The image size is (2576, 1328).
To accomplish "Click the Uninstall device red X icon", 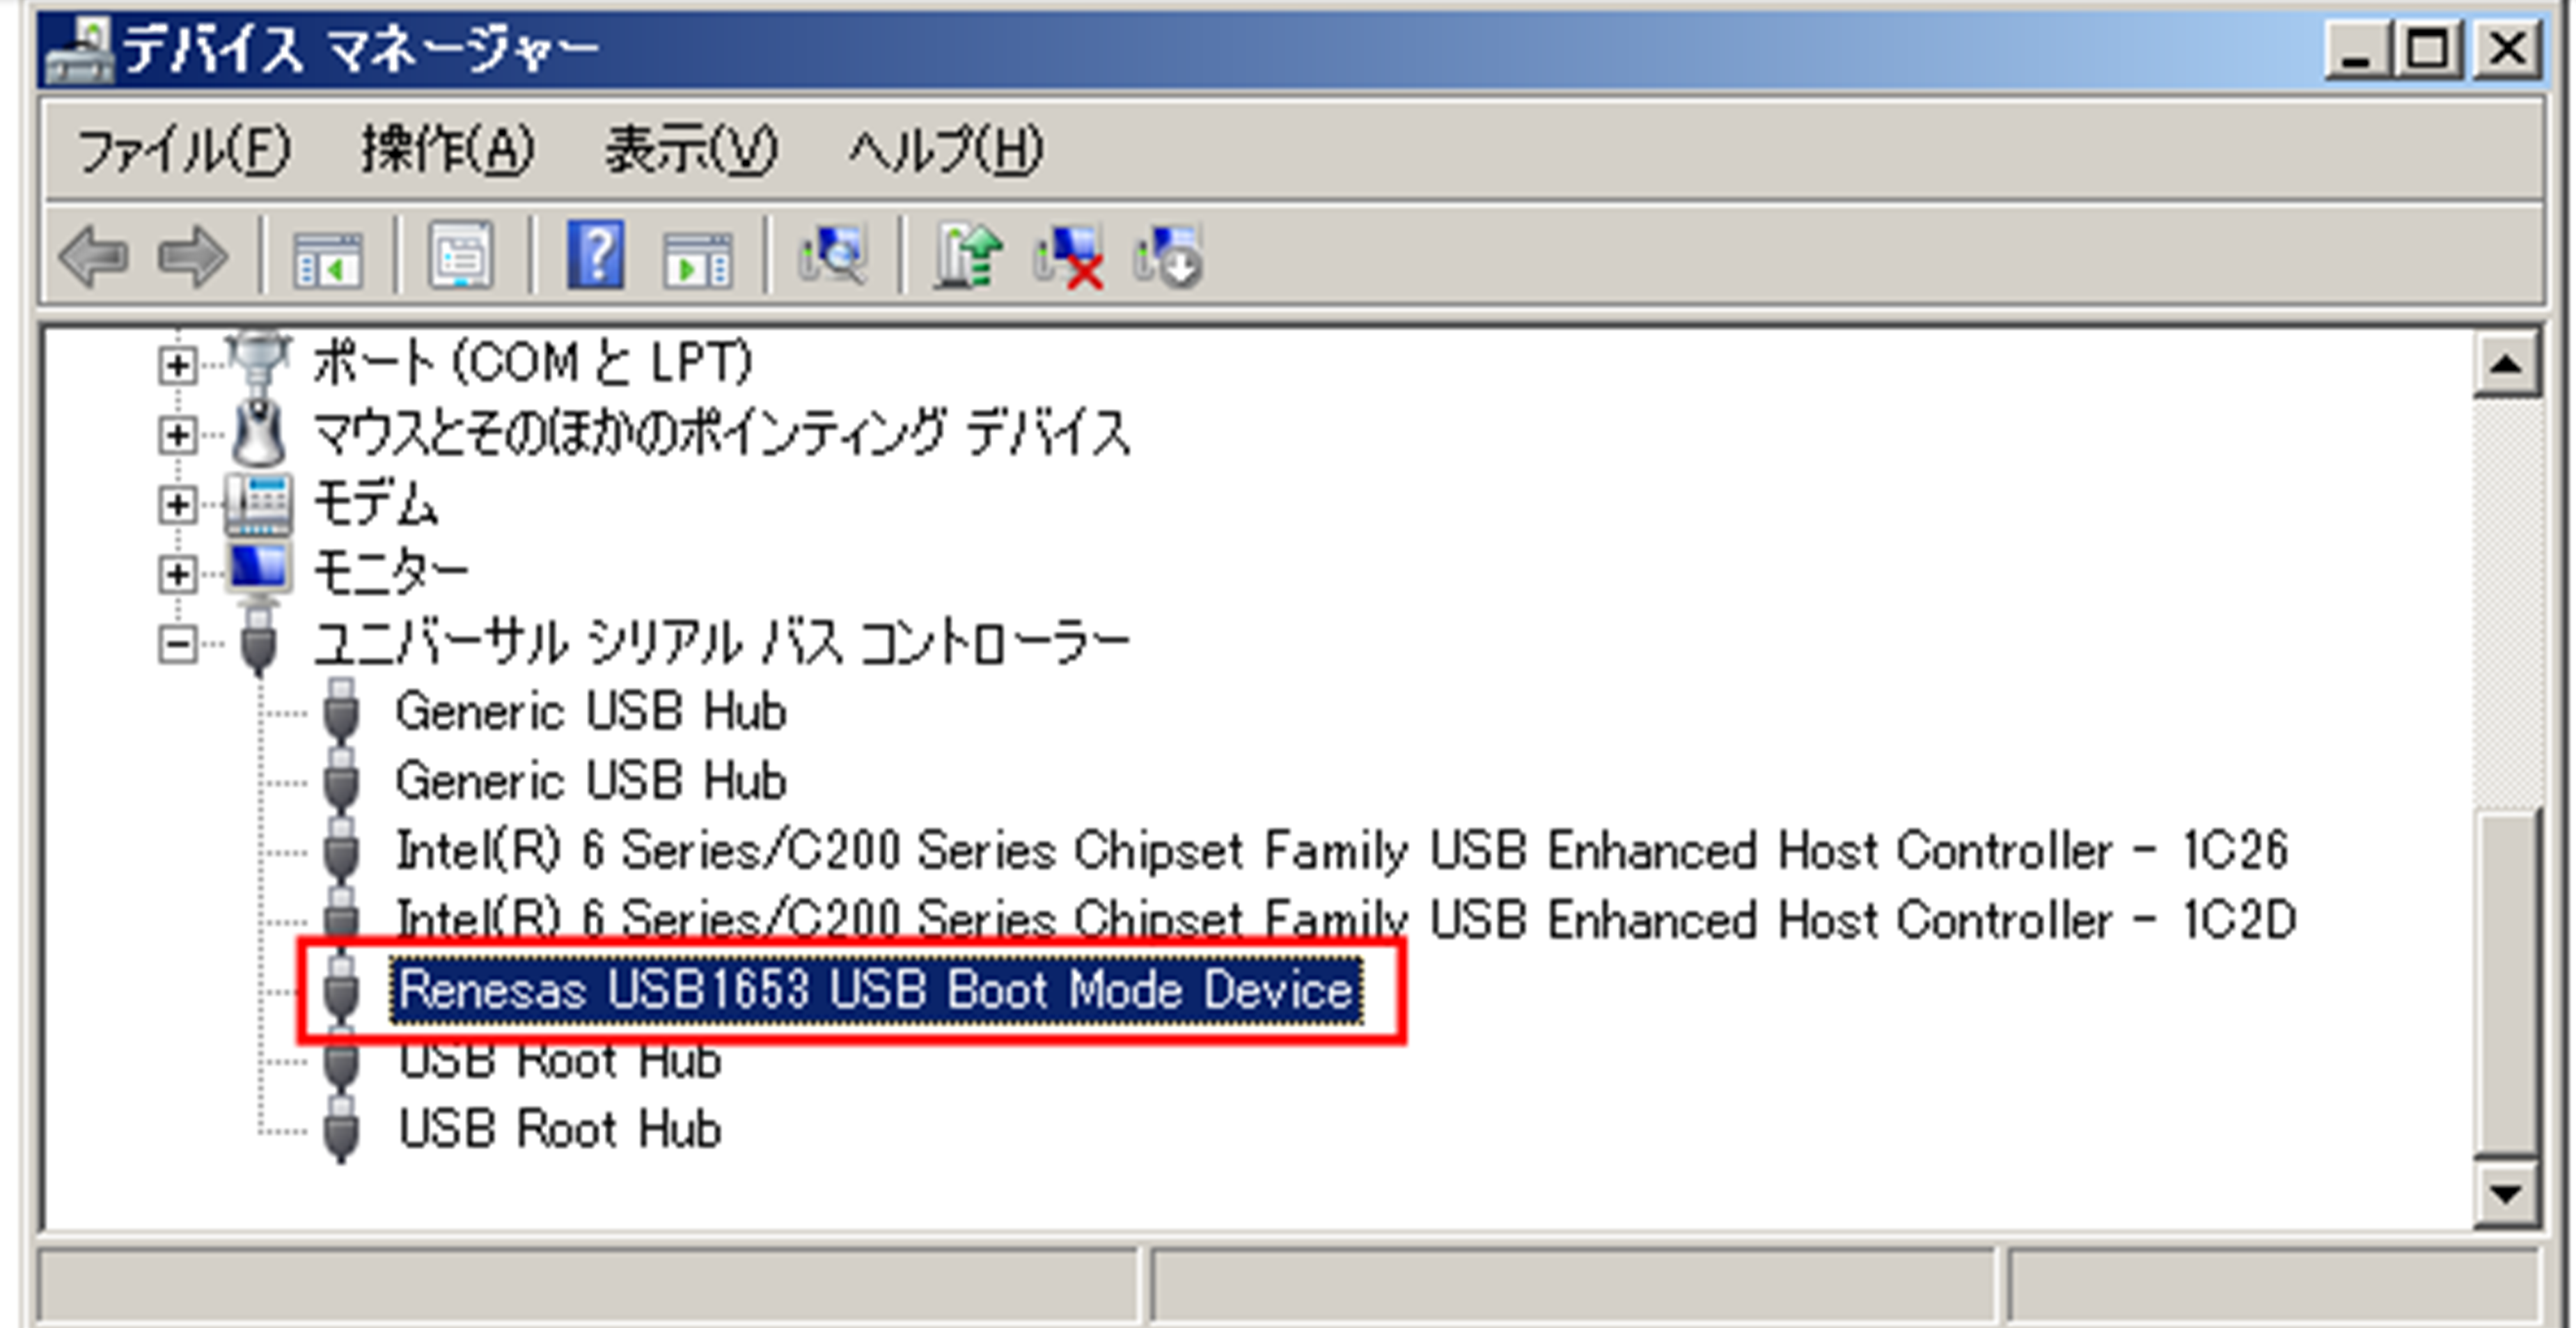I will point(1068,257).
